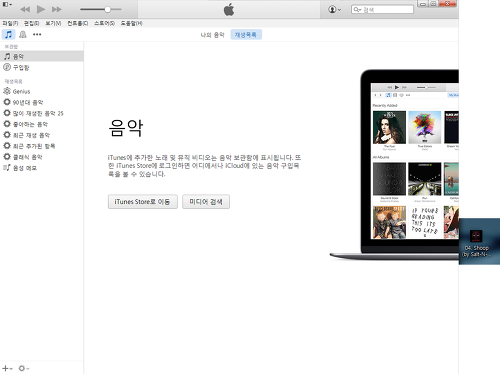Select 구입함 in the sidebar

coord(42,67)
